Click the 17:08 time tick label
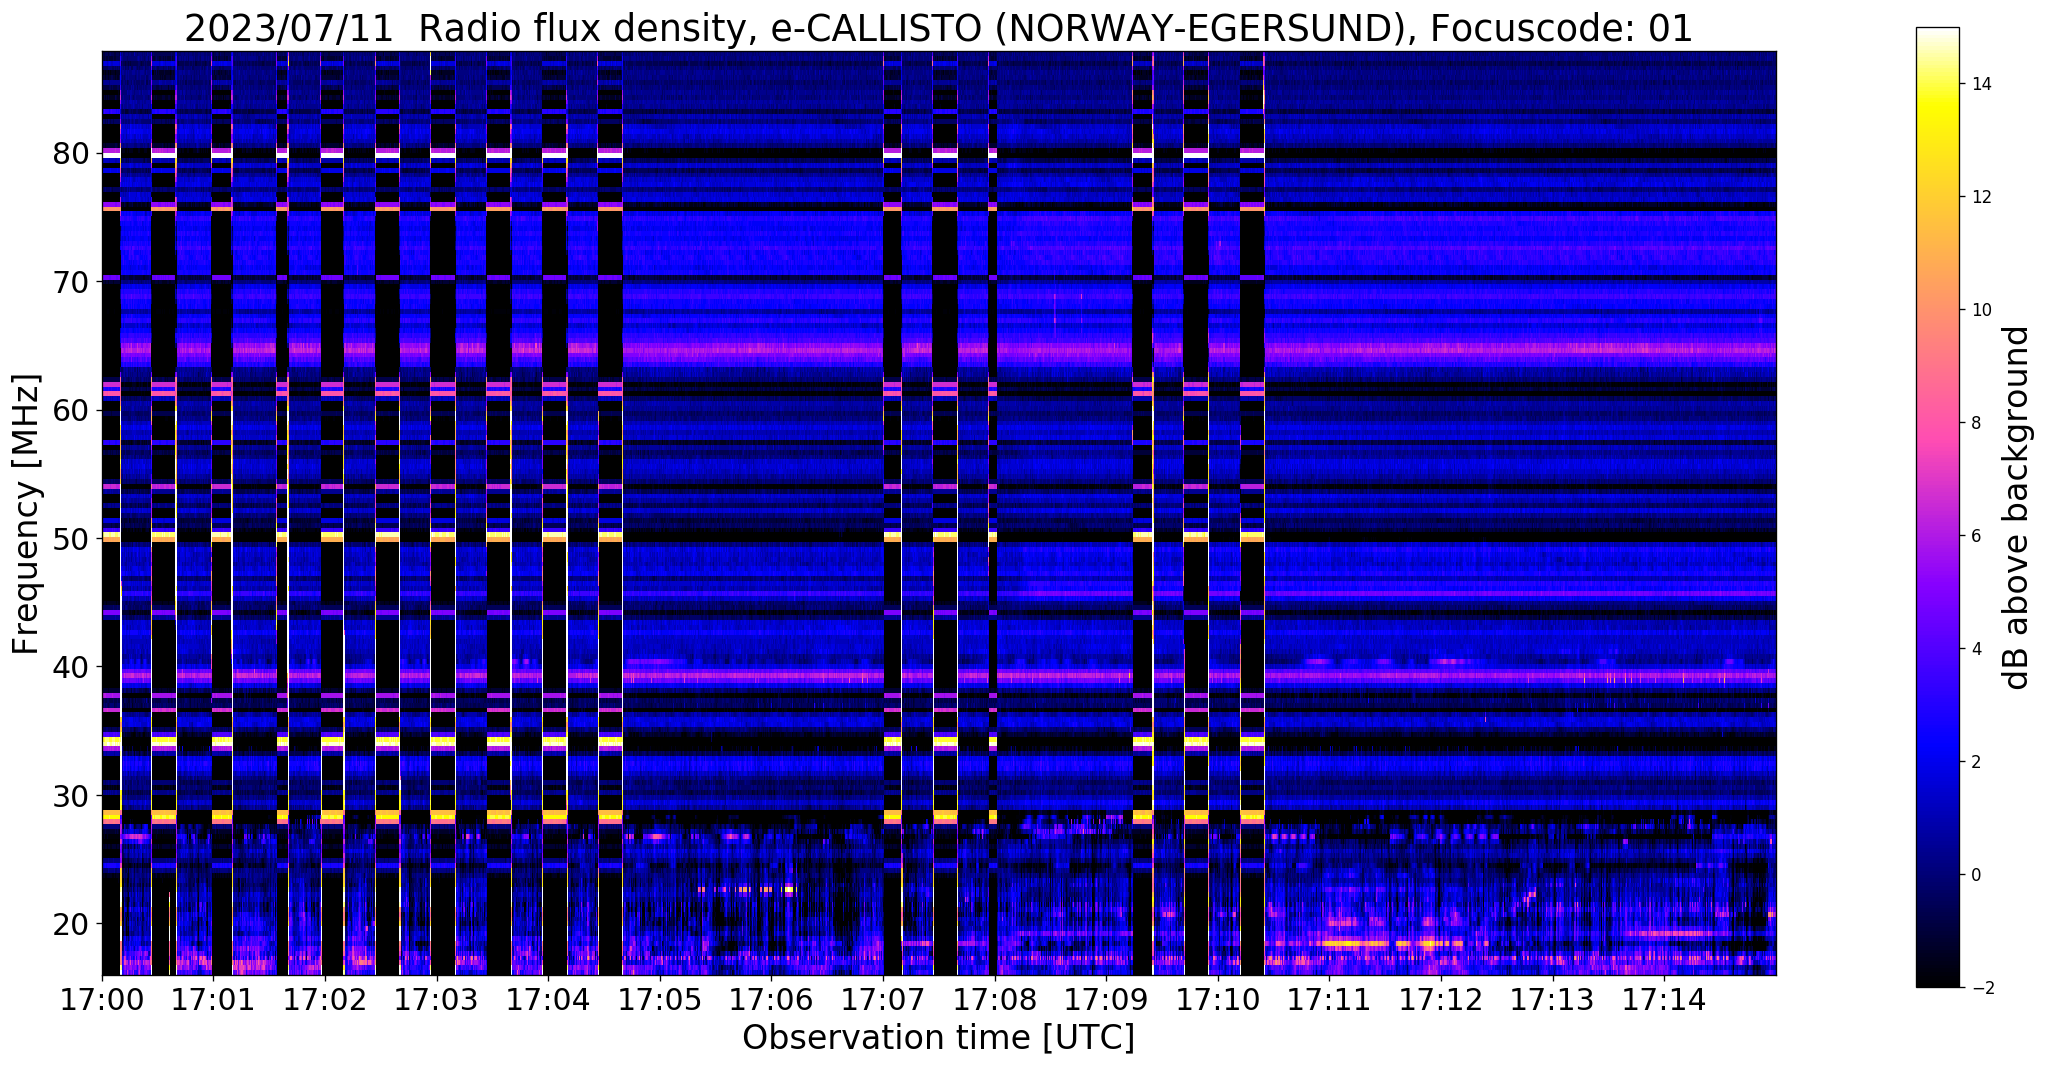2047x1067 pixels. click(995, 999)
